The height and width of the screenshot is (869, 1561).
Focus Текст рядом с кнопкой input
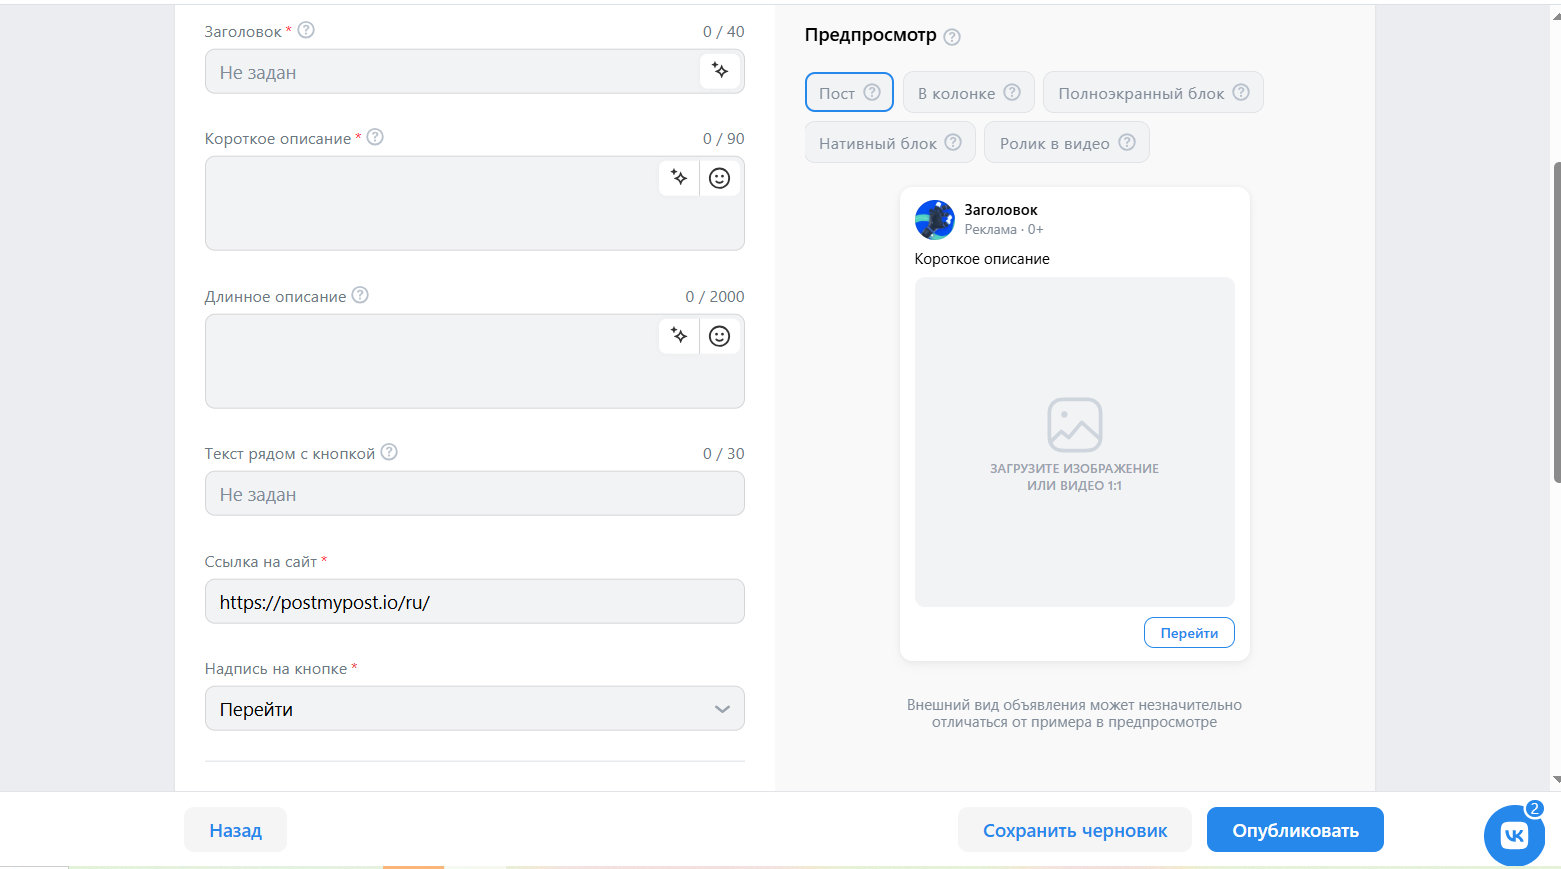point(475,494)
